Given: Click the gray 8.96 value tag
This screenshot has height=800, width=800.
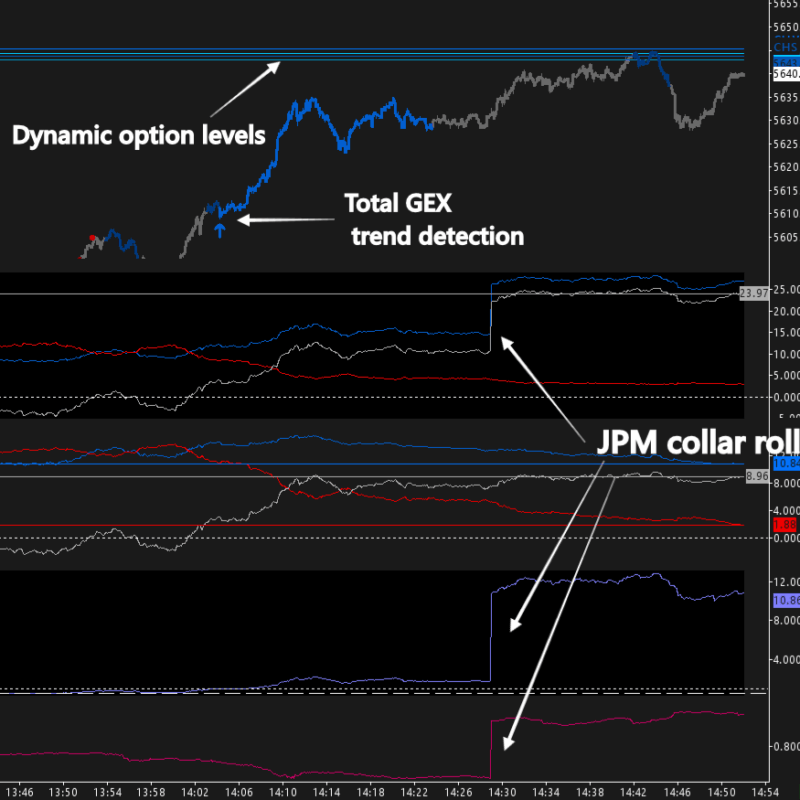Looking at the screenshot, I should [x=757, y=476].
